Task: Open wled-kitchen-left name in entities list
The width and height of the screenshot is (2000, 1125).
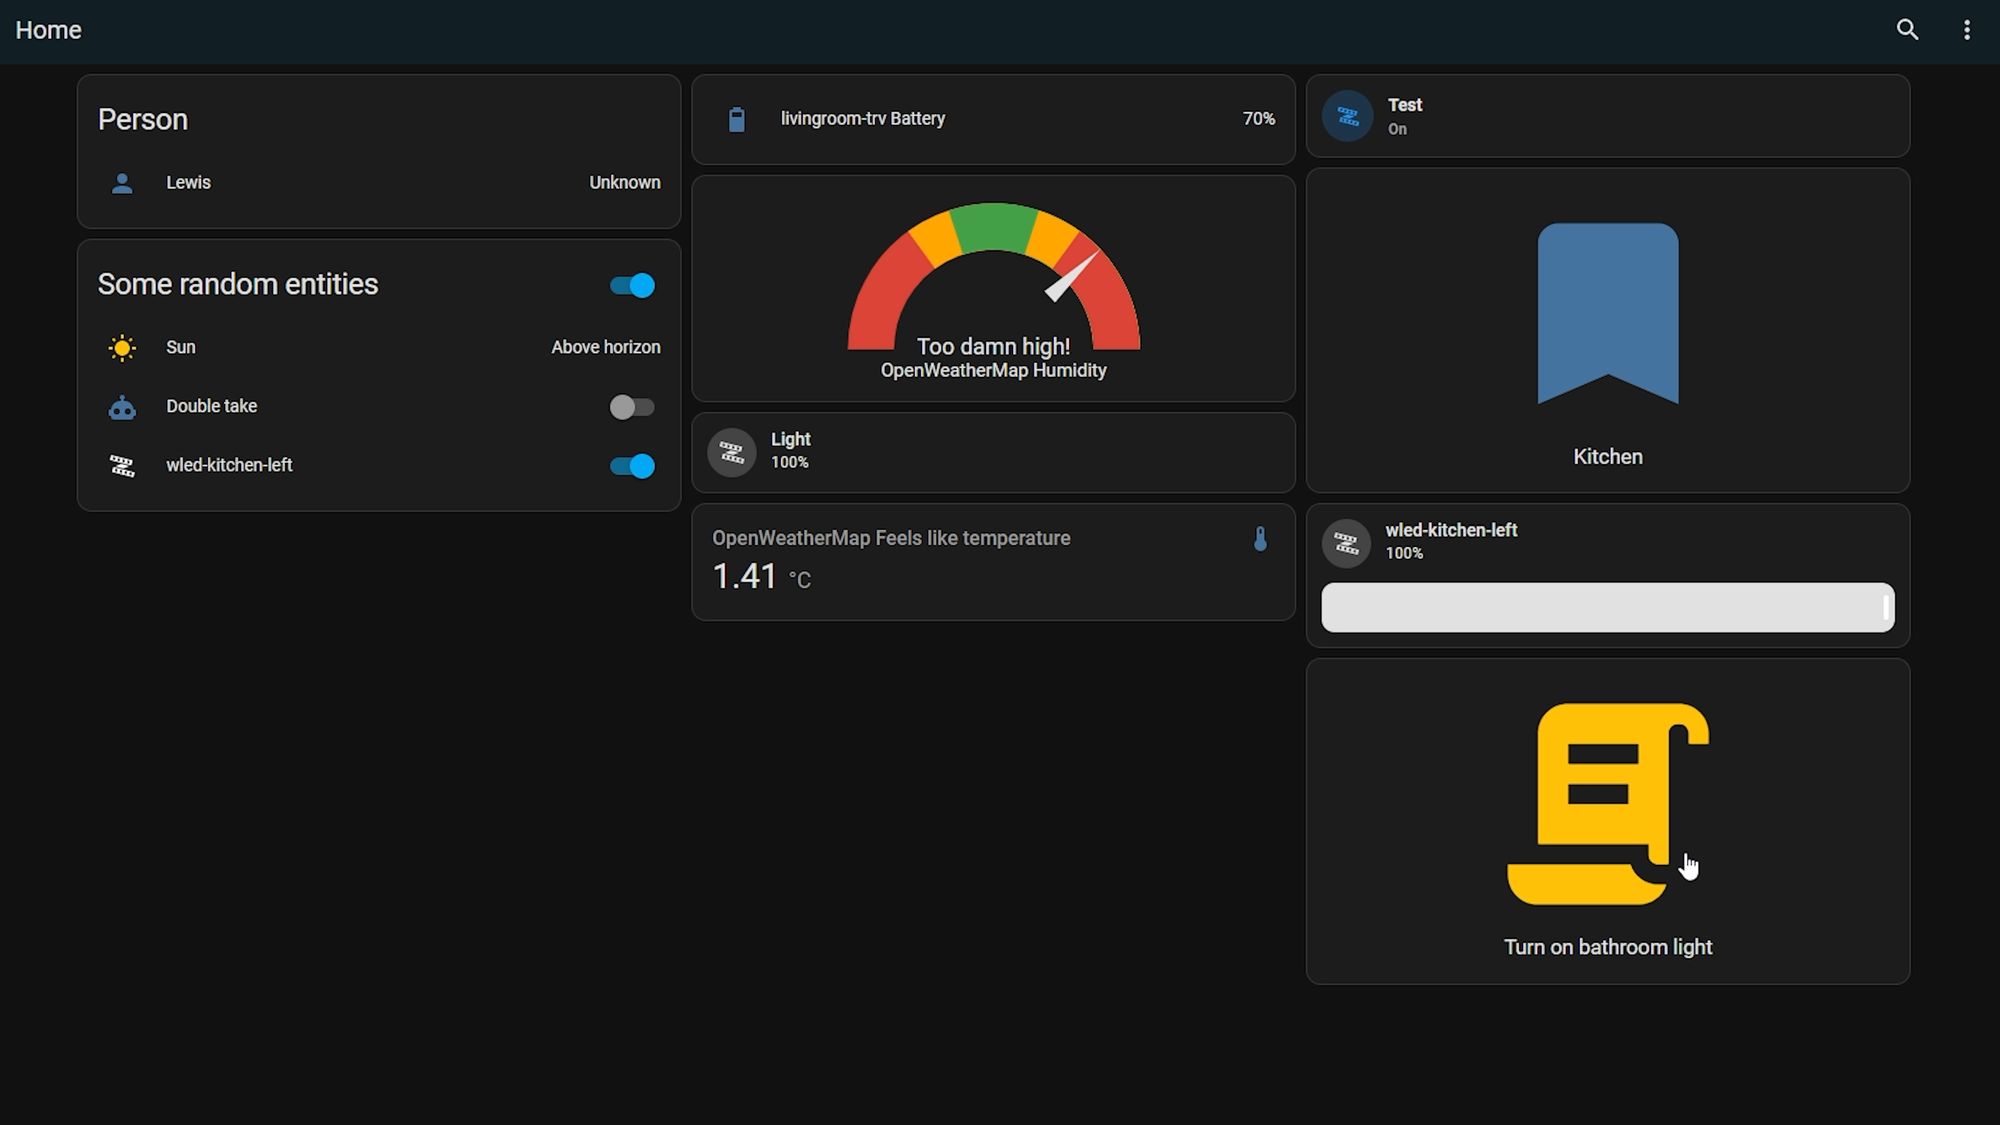Action: [x=229, y=465]
